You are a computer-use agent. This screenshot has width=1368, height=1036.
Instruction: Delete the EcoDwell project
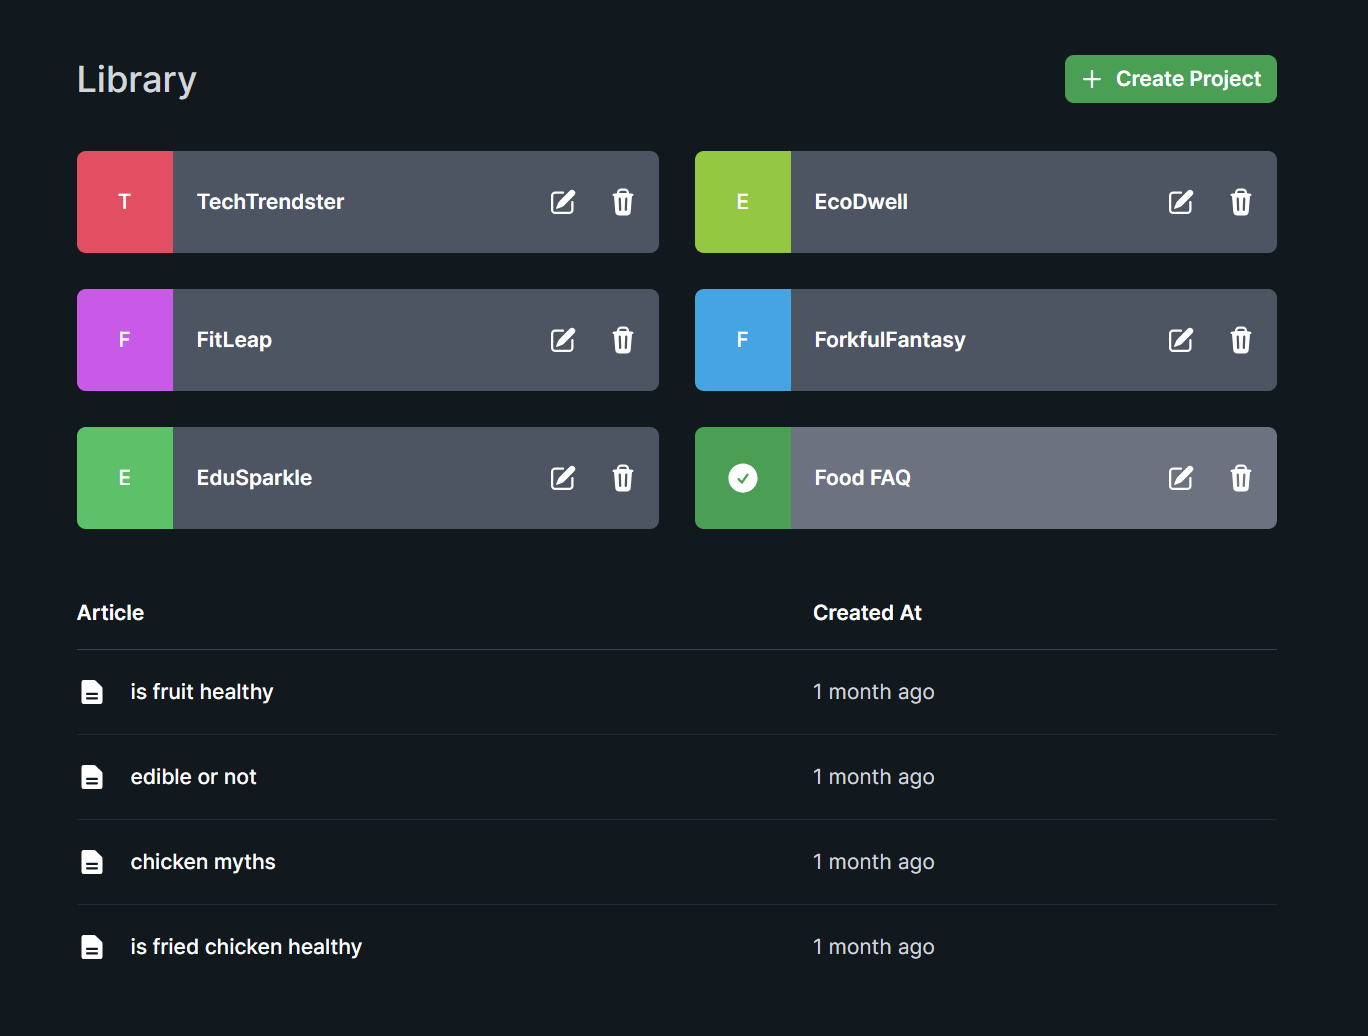[1241, 202]
